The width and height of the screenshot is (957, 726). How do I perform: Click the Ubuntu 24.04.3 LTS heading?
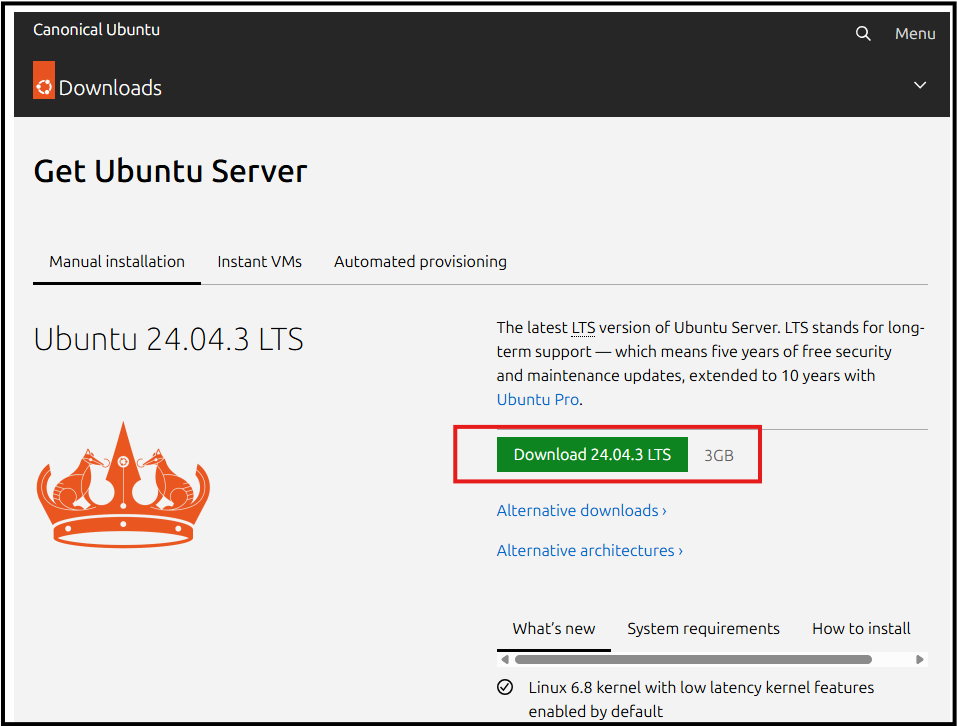168,339
